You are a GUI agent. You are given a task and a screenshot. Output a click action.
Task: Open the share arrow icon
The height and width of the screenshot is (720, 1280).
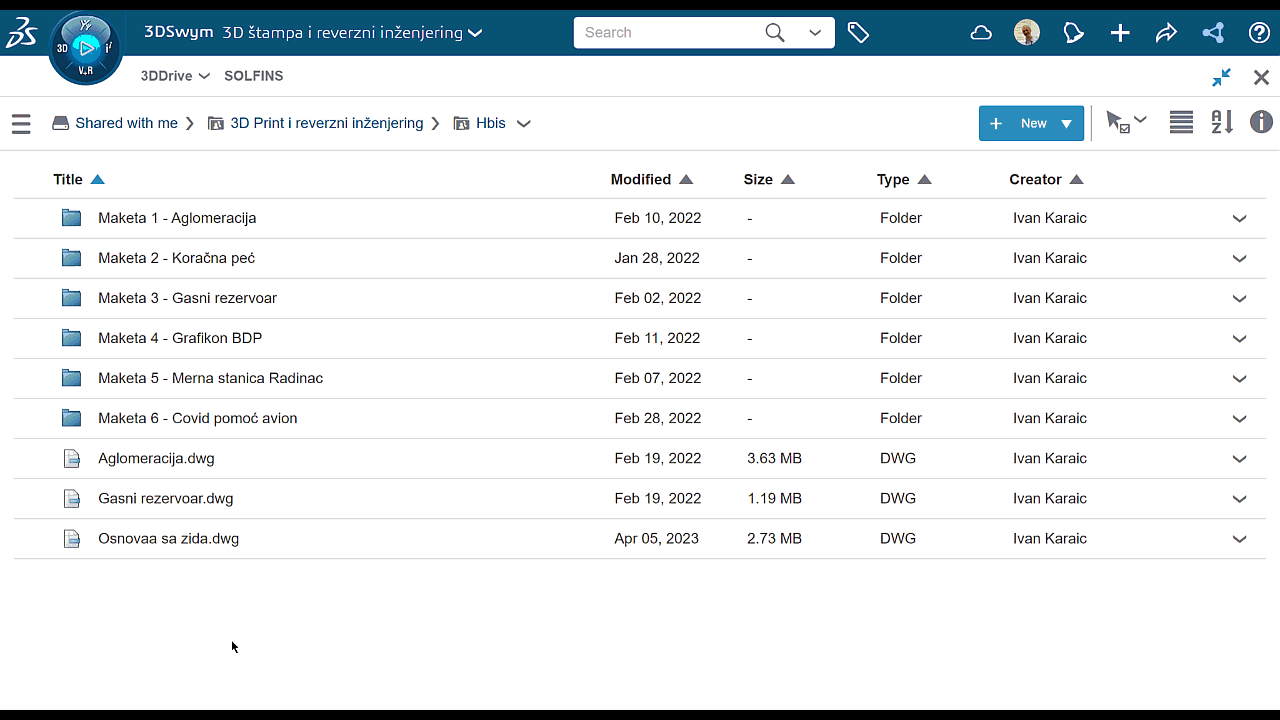[x=1166, y=33]
